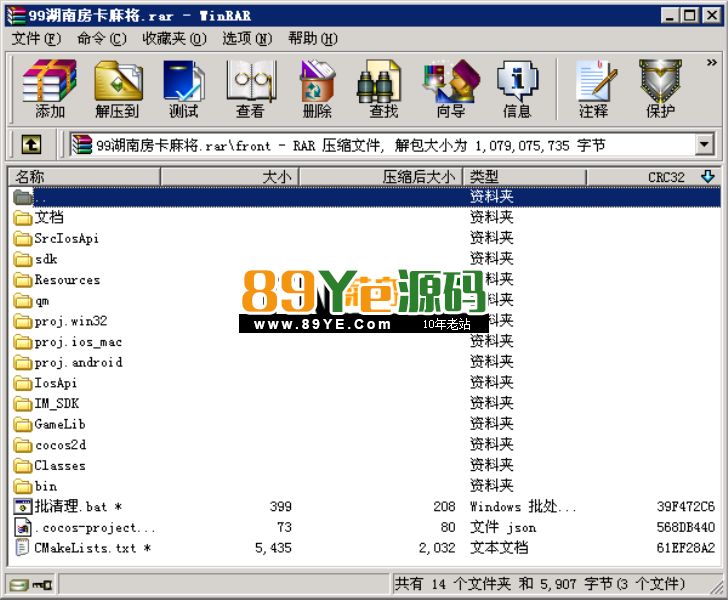Image resolution: width=728 pixels, height=600 pixels.
Task: Select the sdk folder icon
Action: click(22, 259)
